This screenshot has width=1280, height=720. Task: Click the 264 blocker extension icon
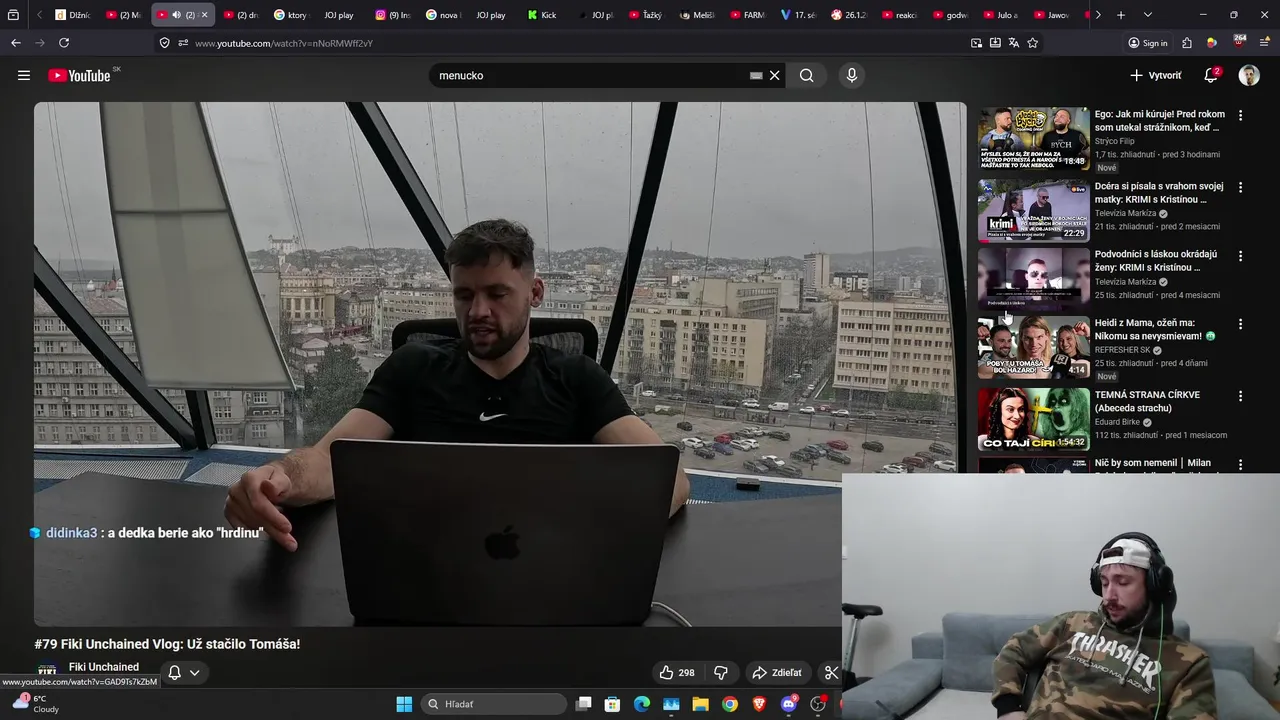(x=1239, y=42)
